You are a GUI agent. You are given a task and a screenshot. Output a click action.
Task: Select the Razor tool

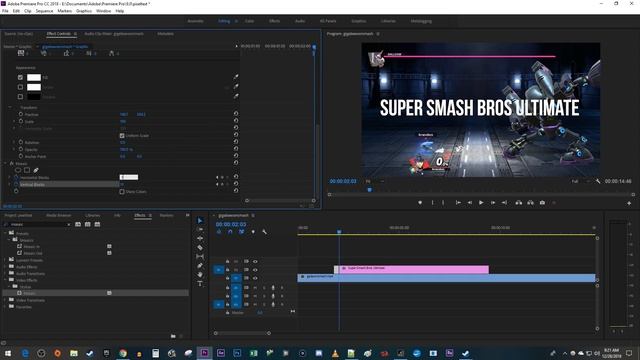(x=200, y=247)
